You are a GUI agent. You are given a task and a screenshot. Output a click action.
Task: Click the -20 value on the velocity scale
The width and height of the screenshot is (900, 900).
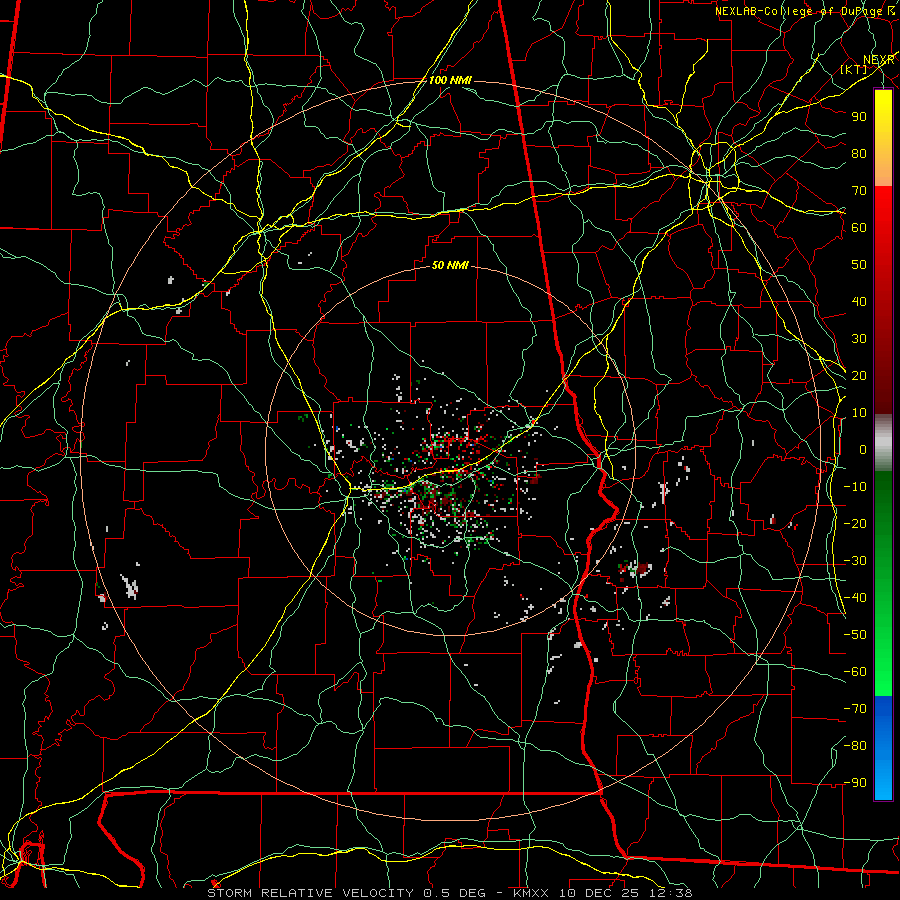855,523
